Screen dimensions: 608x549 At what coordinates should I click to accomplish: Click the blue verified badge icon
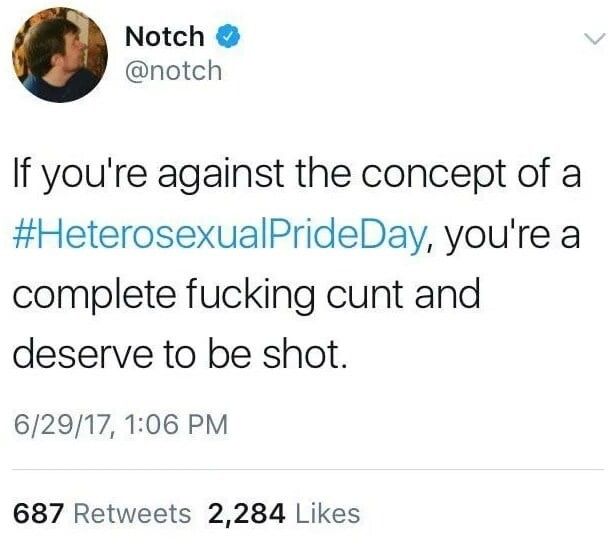(228, 36)
